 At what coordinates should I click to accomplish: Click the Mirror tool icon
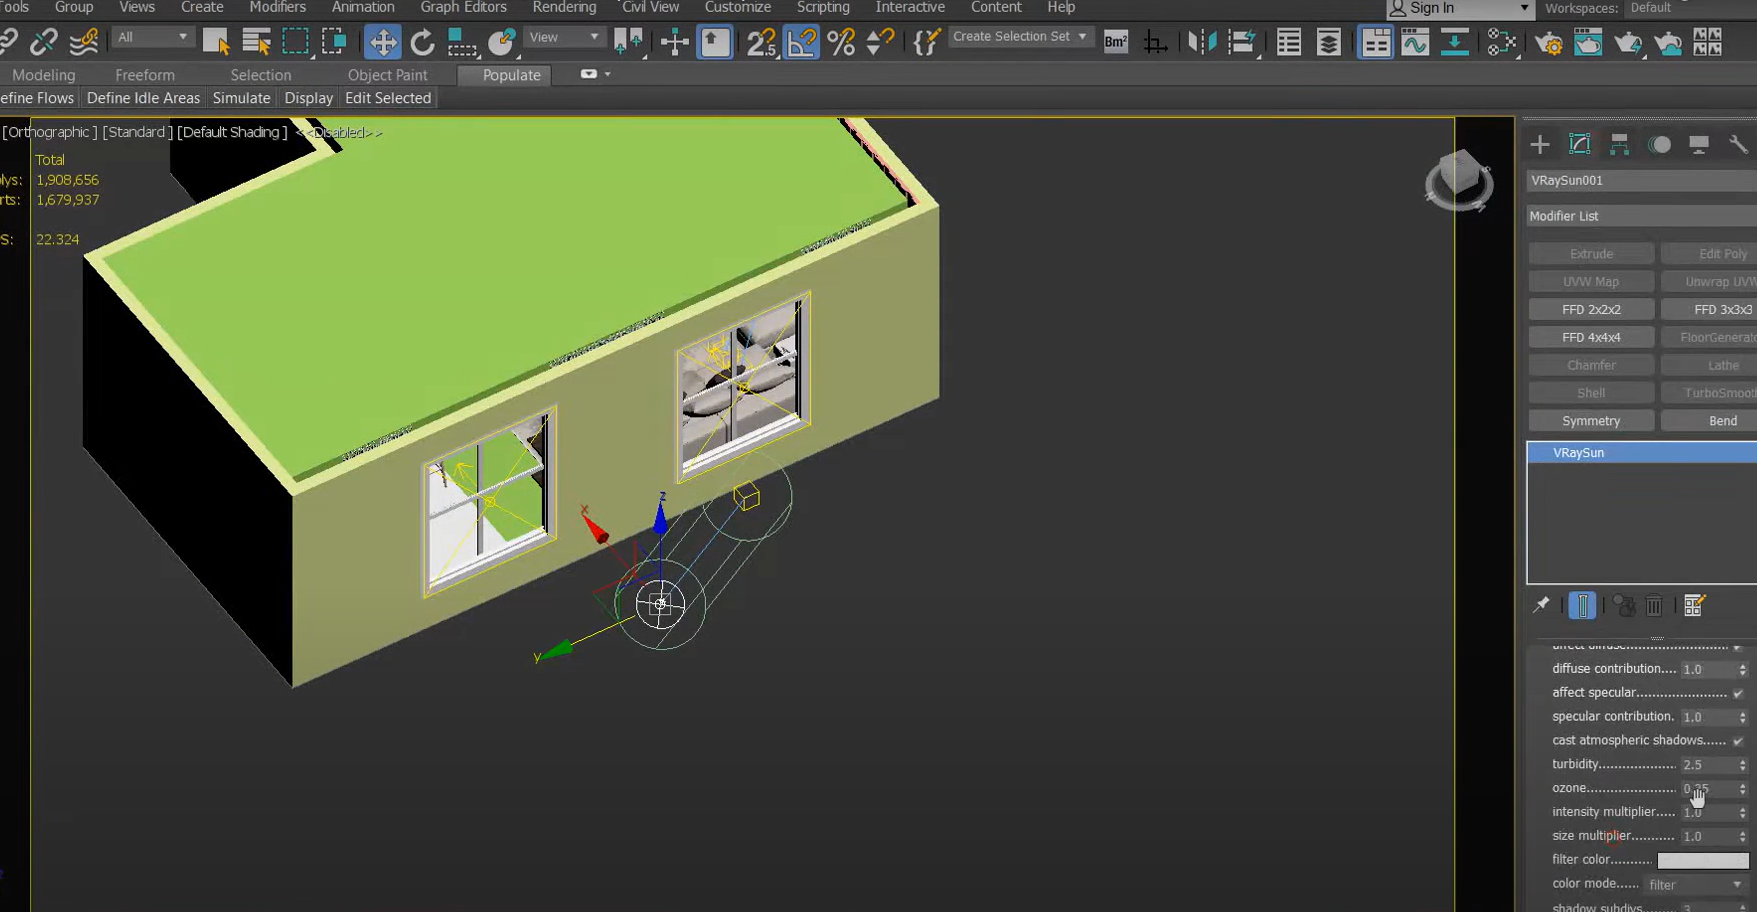1201,42
